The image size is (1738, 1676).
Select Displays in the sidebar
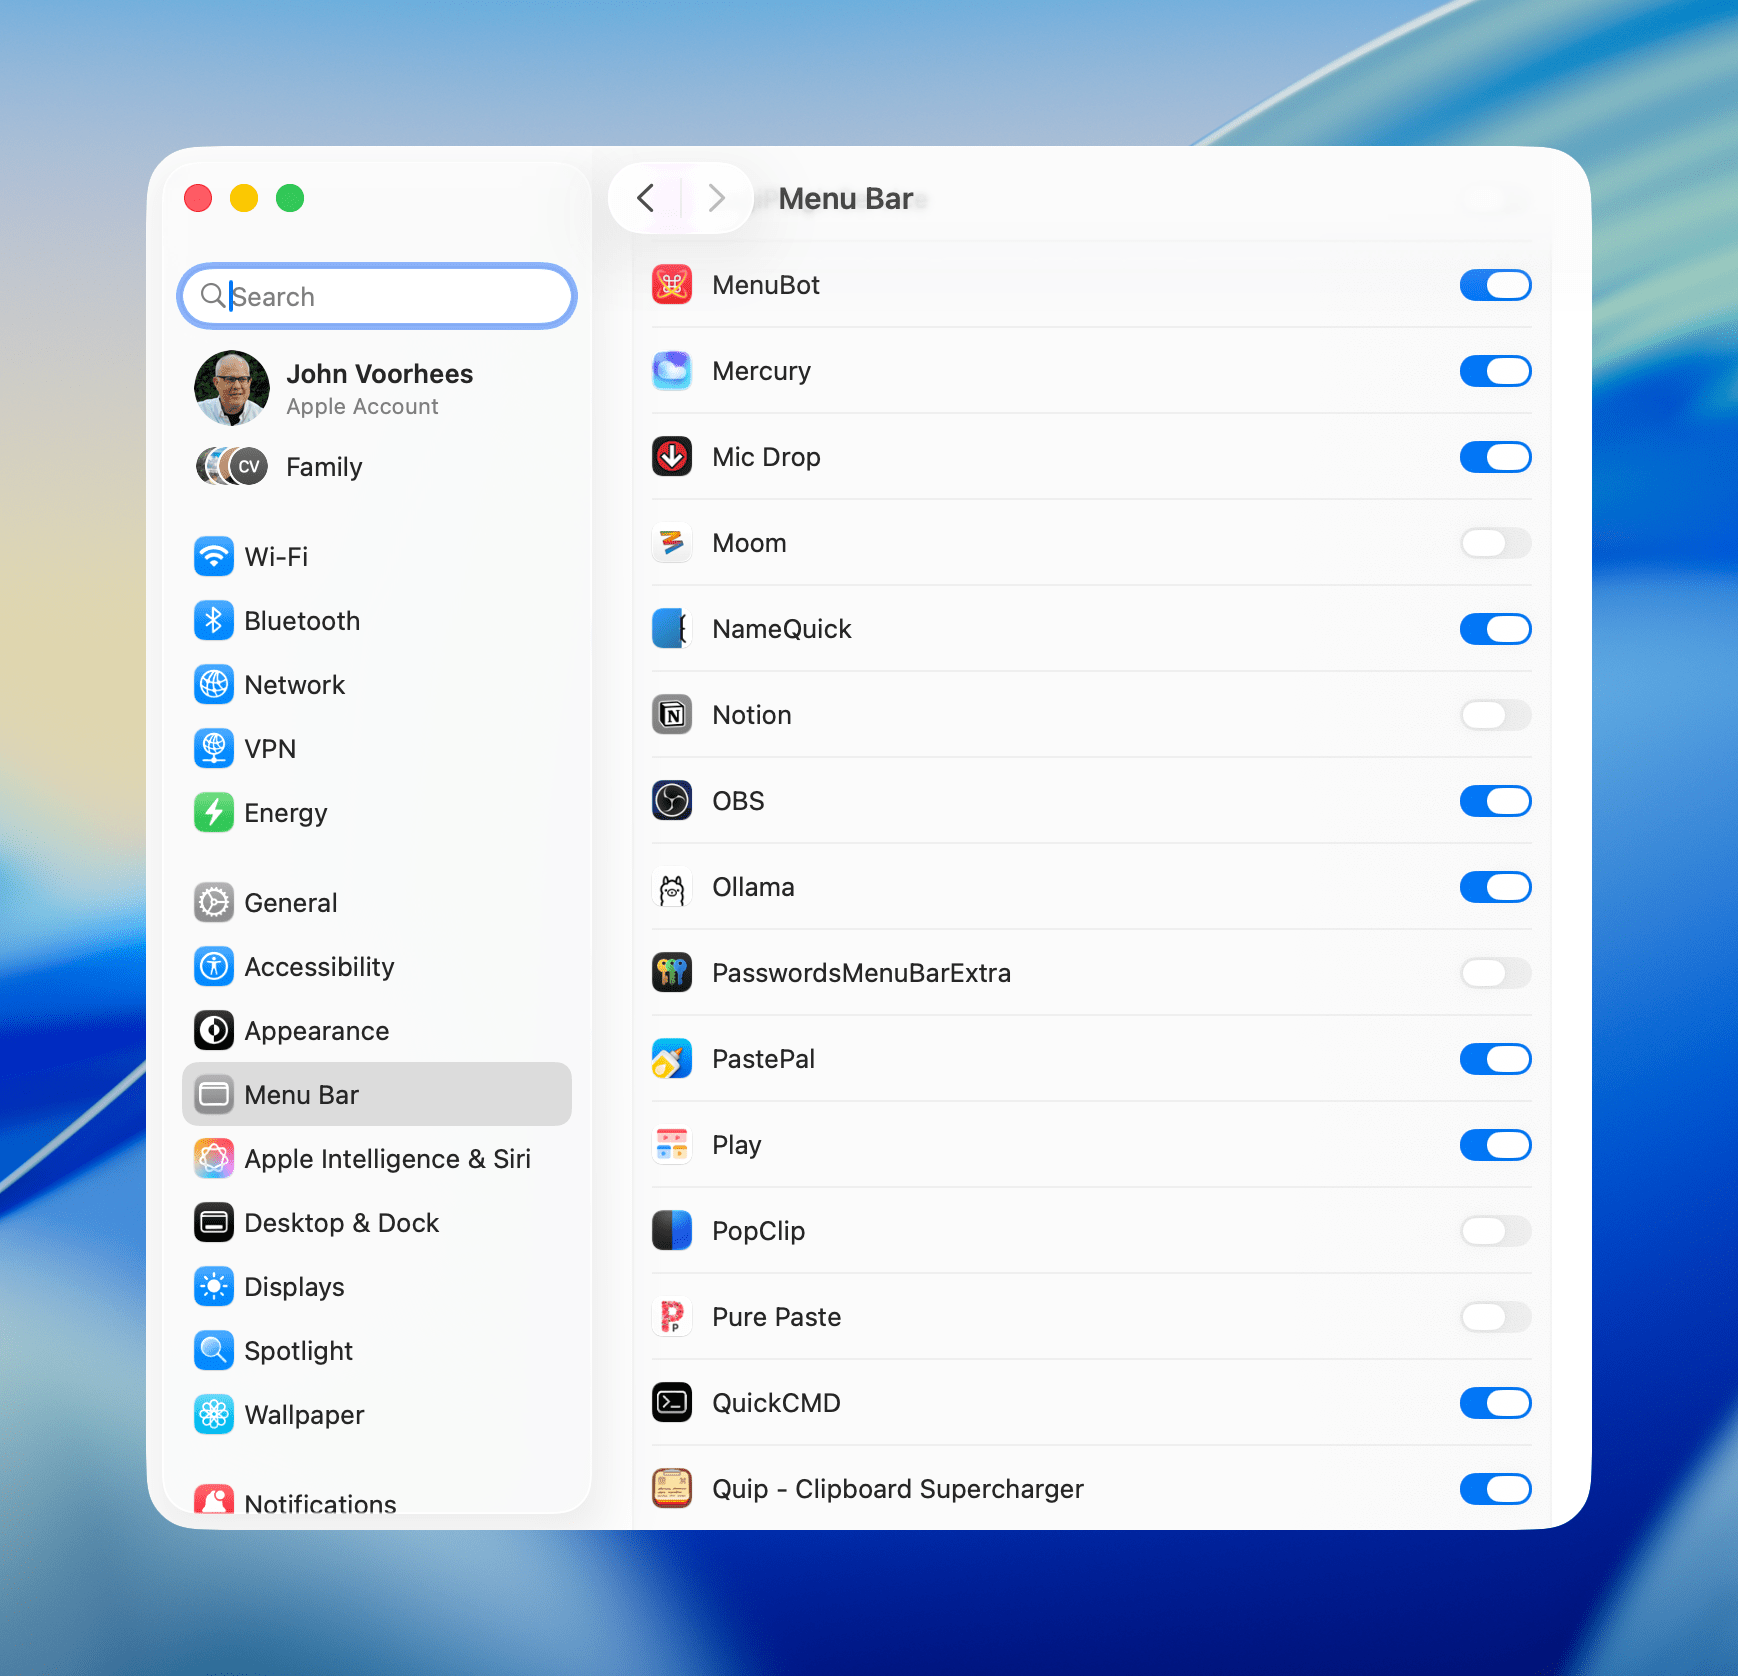[377, 1287]
